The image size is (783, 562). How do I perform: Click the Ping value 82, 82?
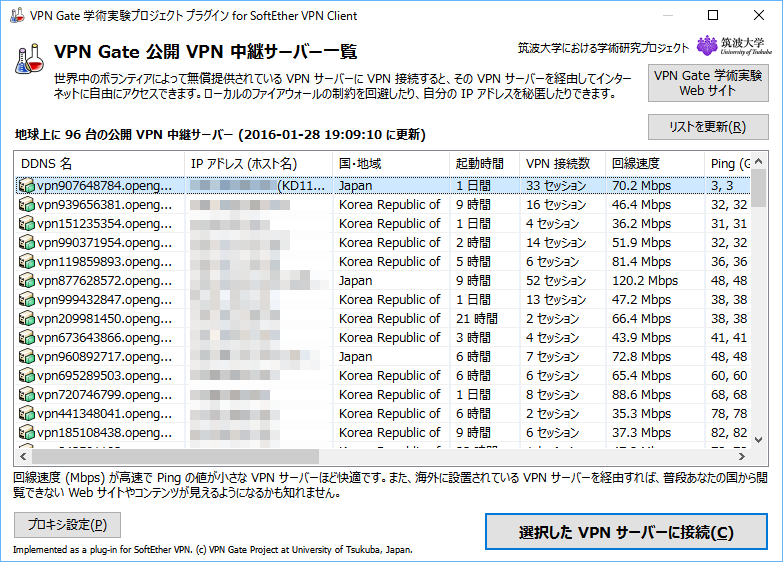(x=729, y=433)
